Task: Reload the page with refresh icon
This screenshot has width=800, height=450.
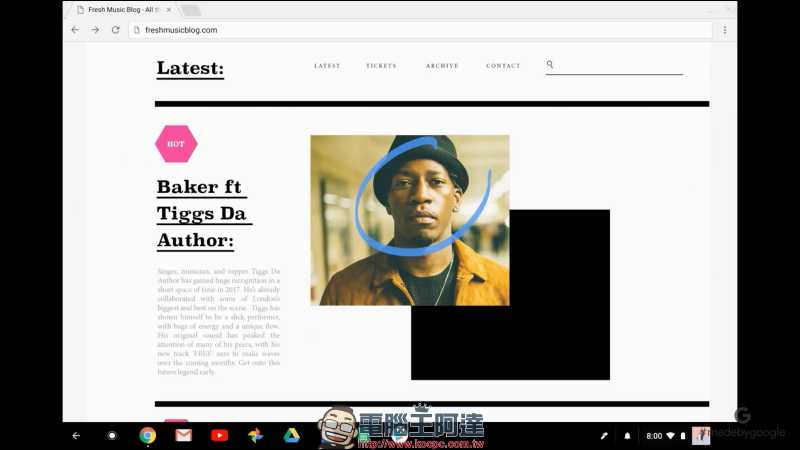Action: (x=116, y=30)
